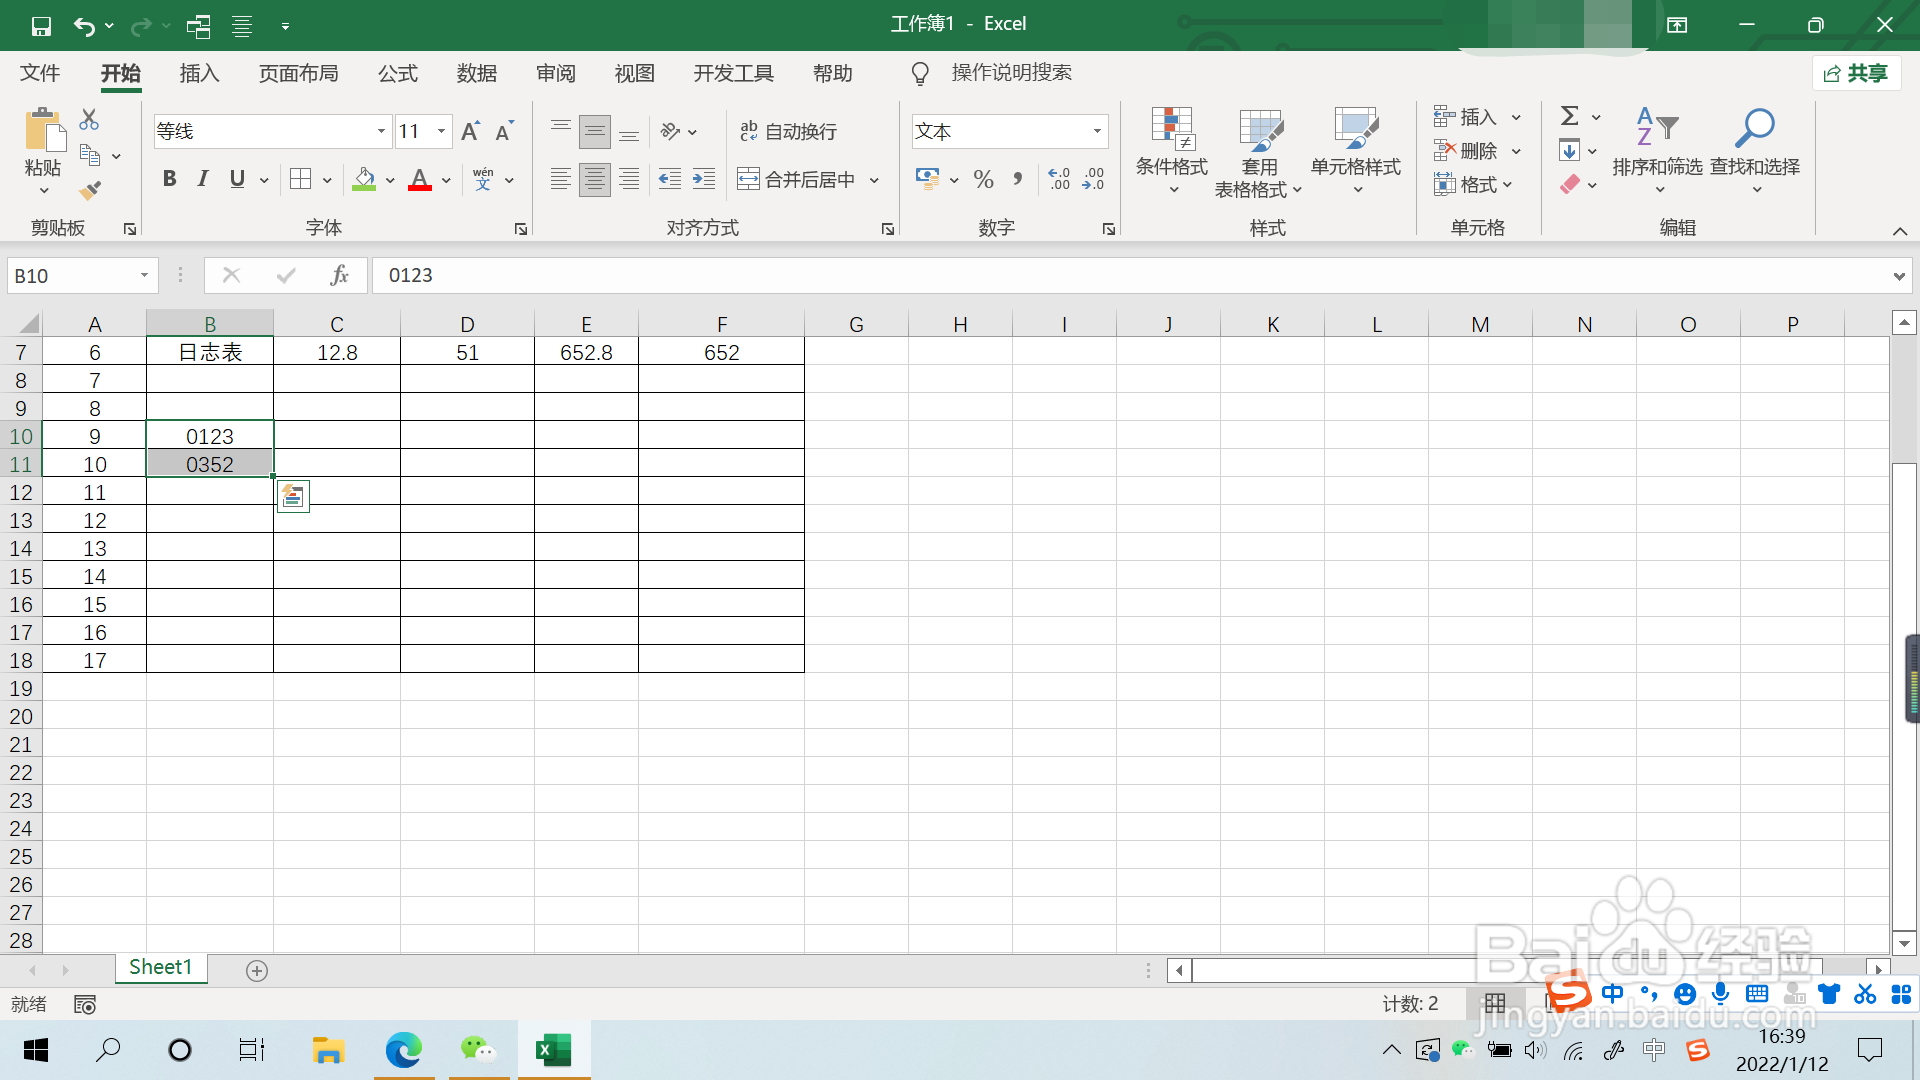Click the Insert Function fx icon
1920x1080 pixels.
[x=339, y=275]
